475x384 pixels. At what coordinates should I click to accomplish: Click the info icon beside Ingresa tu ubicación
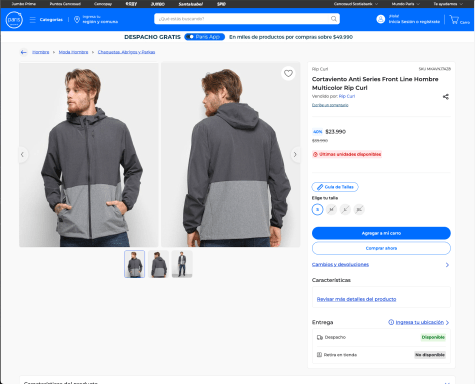[391, 322]
